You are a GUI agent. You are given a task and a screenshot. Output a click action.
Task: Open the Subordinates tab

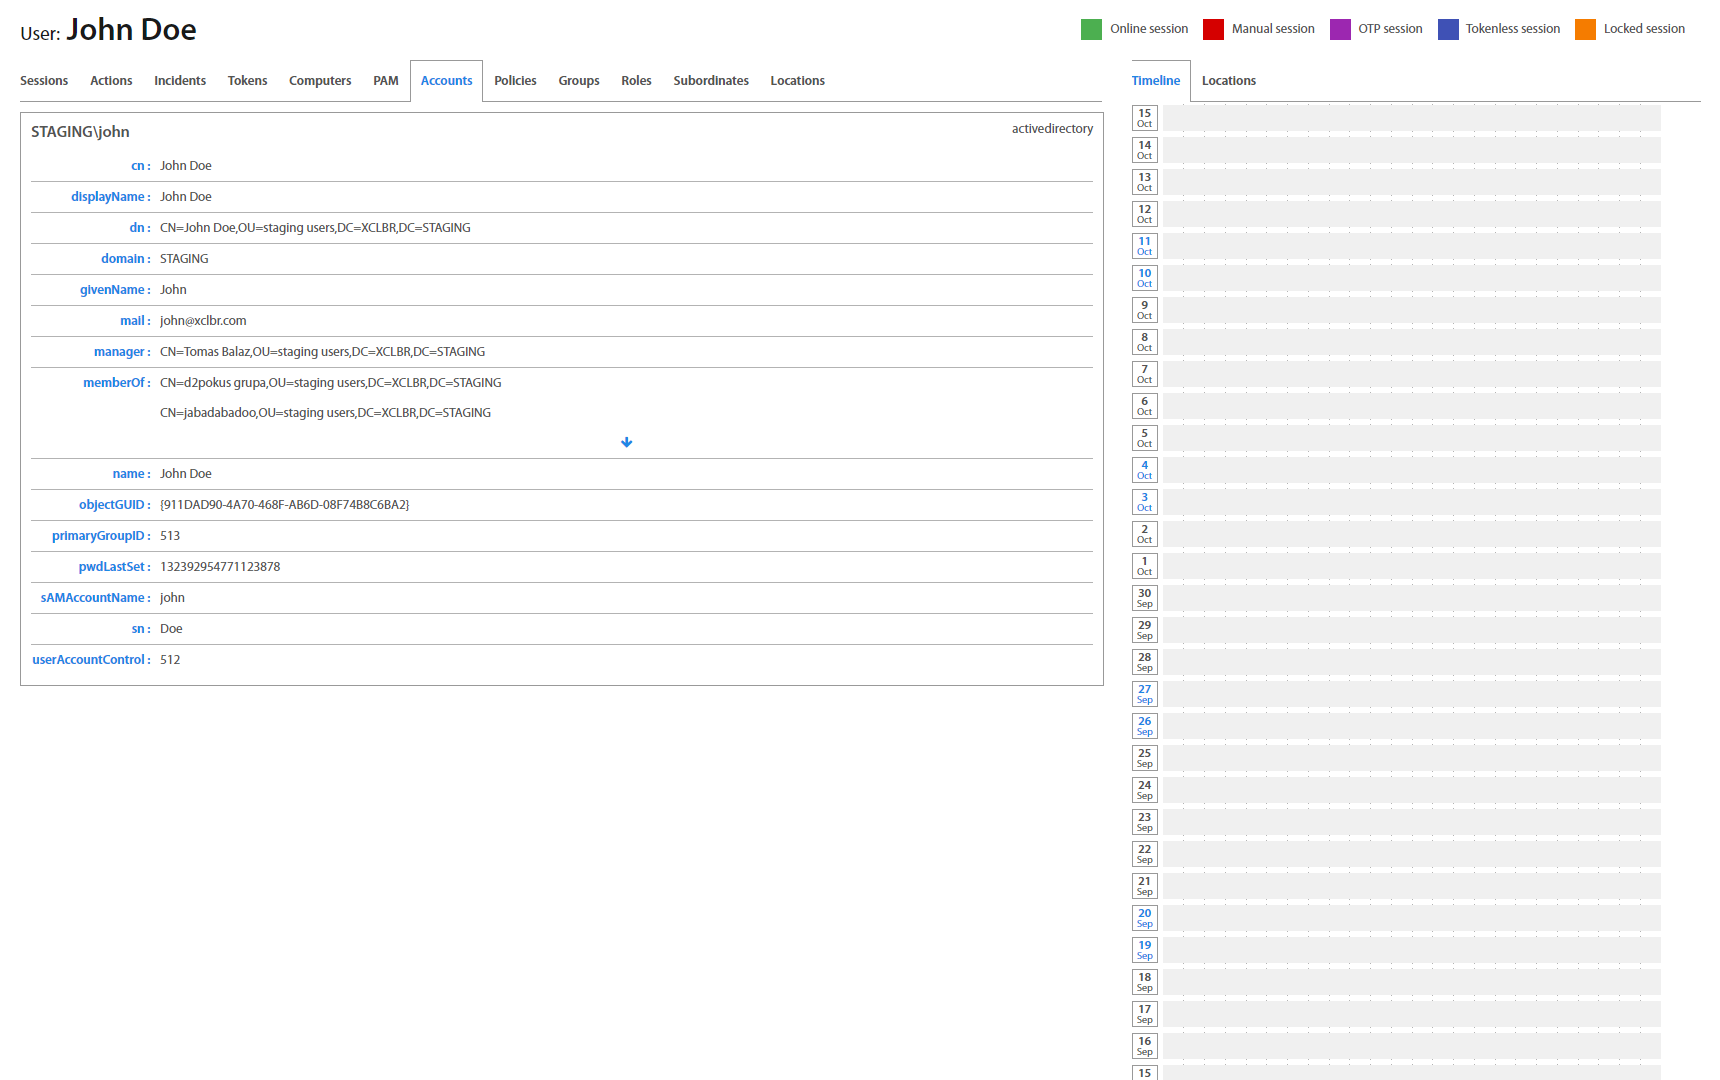coord(711,81)
